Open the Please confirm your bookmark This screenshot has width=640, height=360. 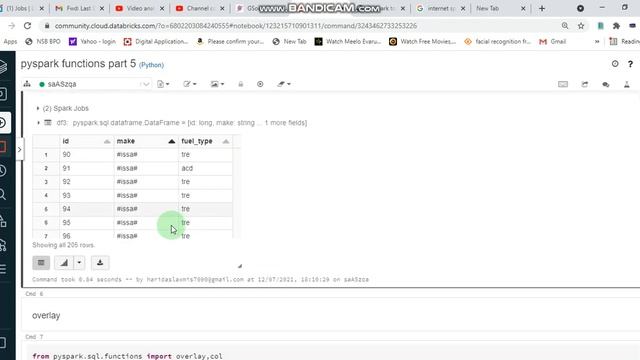(x=230, y=42)
